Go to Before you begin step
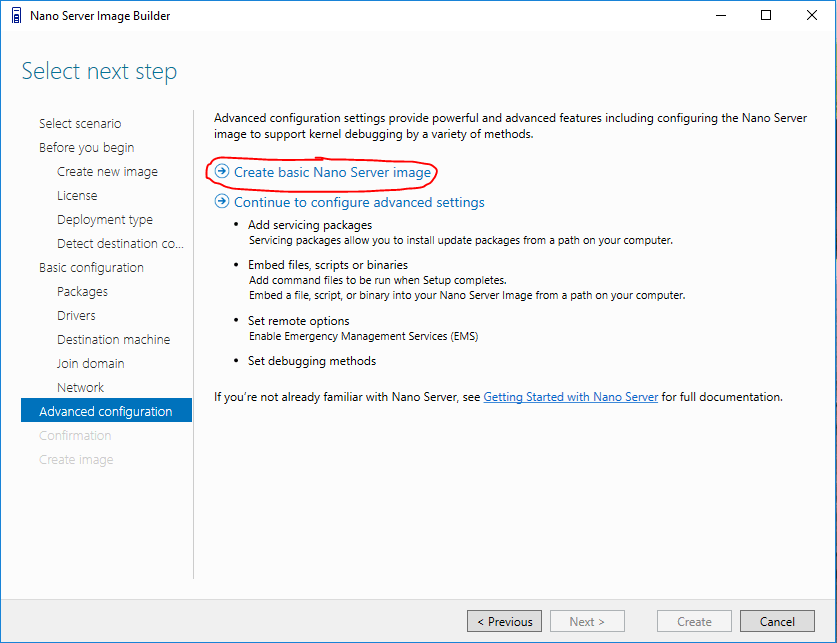The width and height of the screenshot is (837, 643). point(86,148)
